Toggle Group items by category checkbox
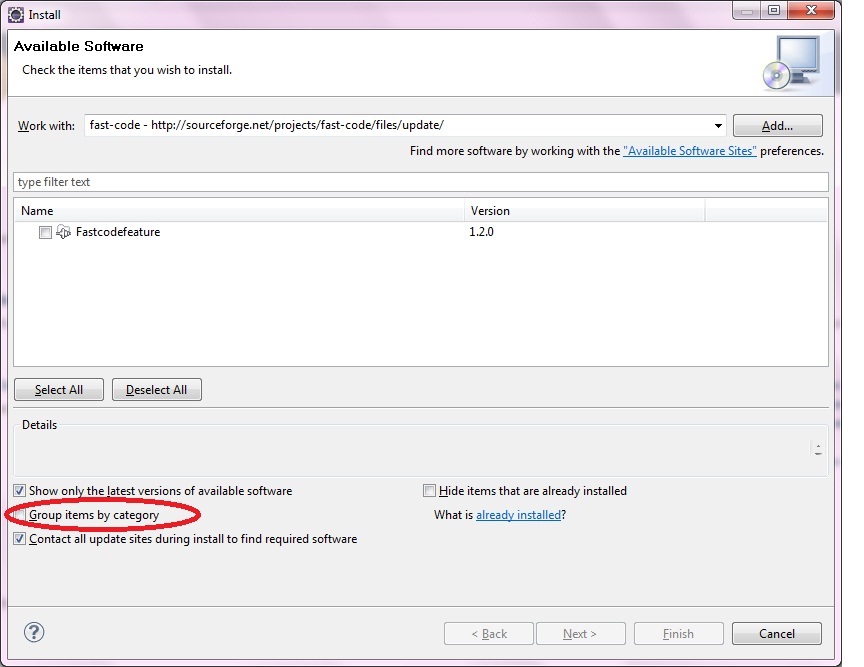The height and width of the screenshot is (667, 864). [x=21, y=515]
